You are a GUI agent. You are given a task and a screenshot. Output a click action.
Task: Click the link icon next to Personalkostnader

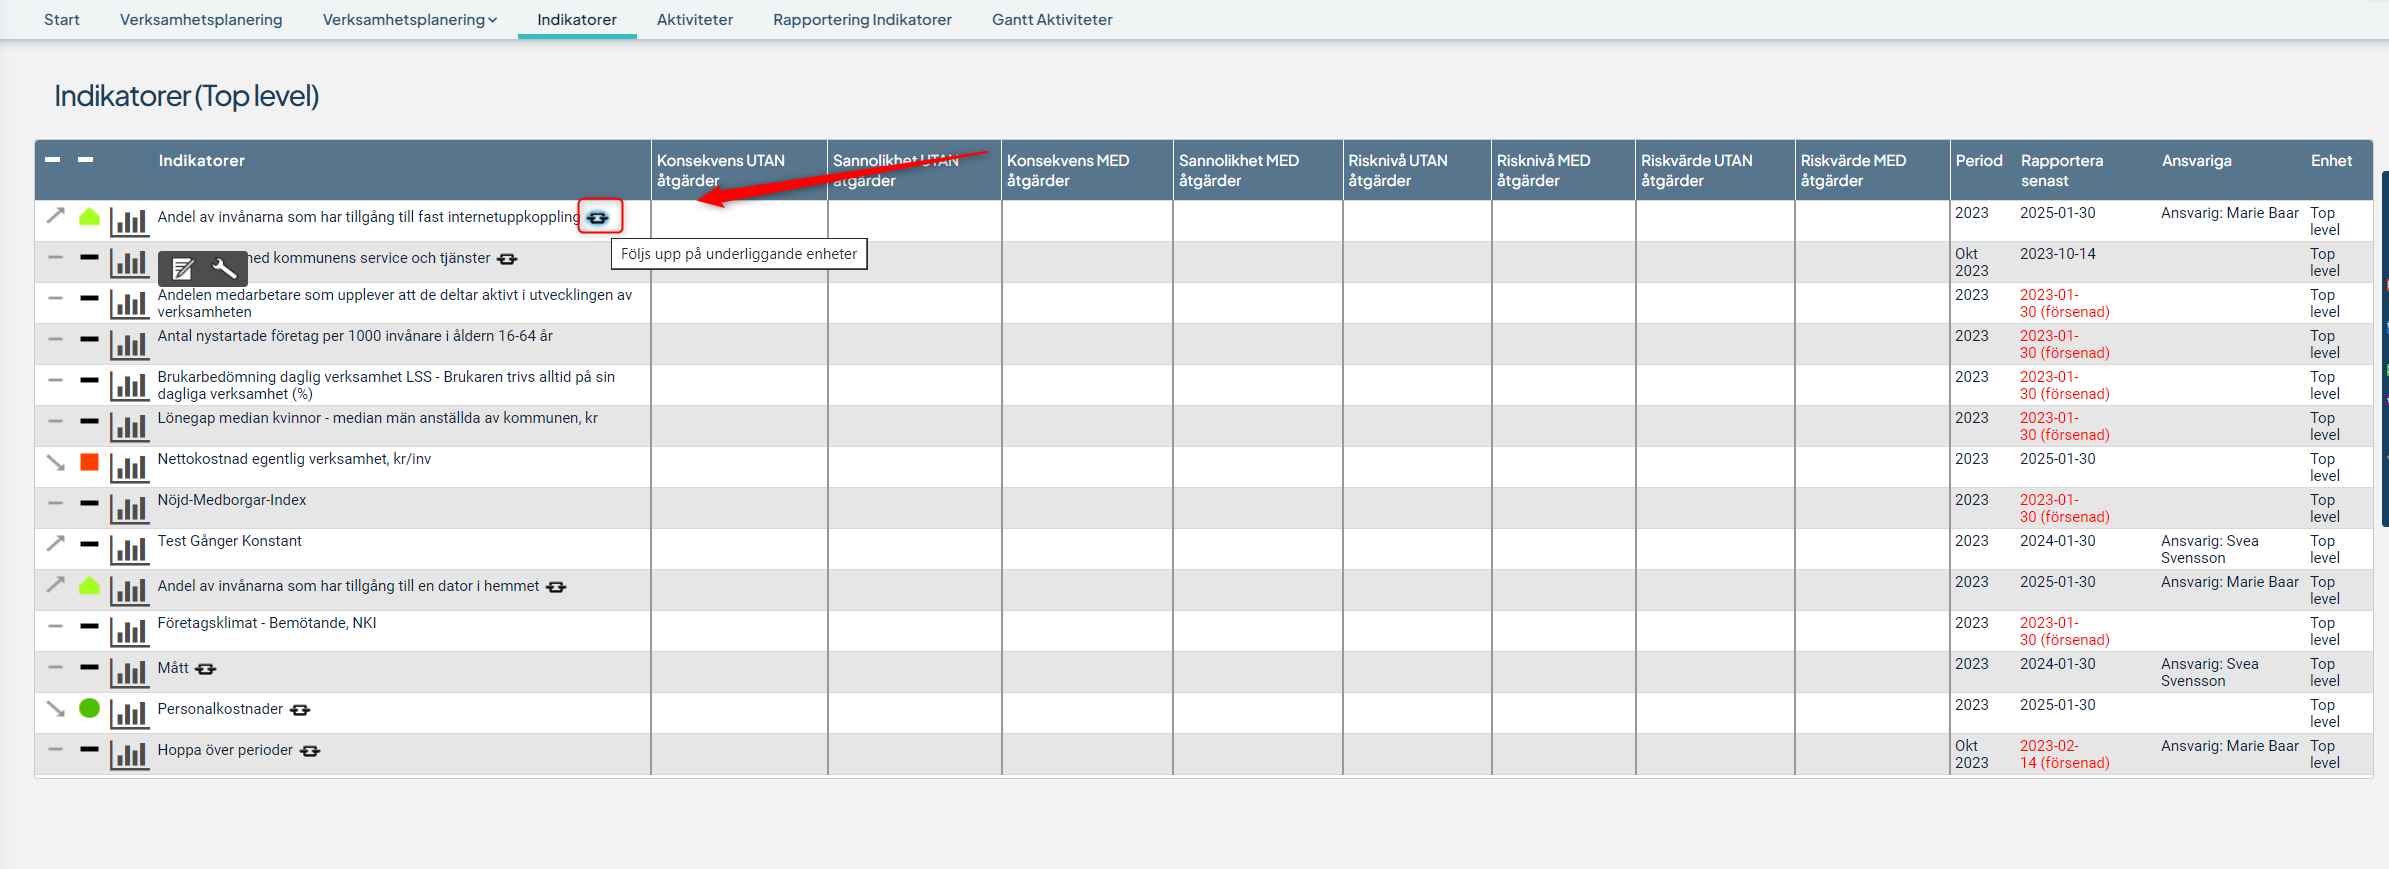pos(300,710)
